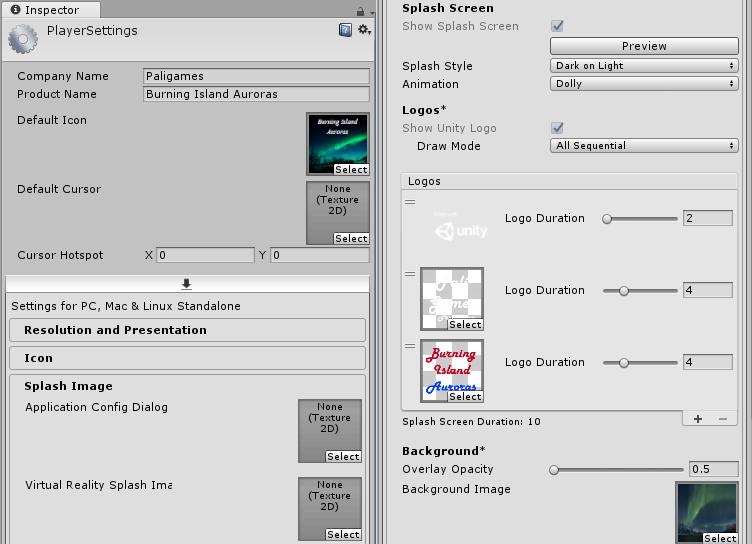Click the Cursor Hotspot Y field
Image resolution: width=752 pixels, height=544 pixels.
pos(320,255)
